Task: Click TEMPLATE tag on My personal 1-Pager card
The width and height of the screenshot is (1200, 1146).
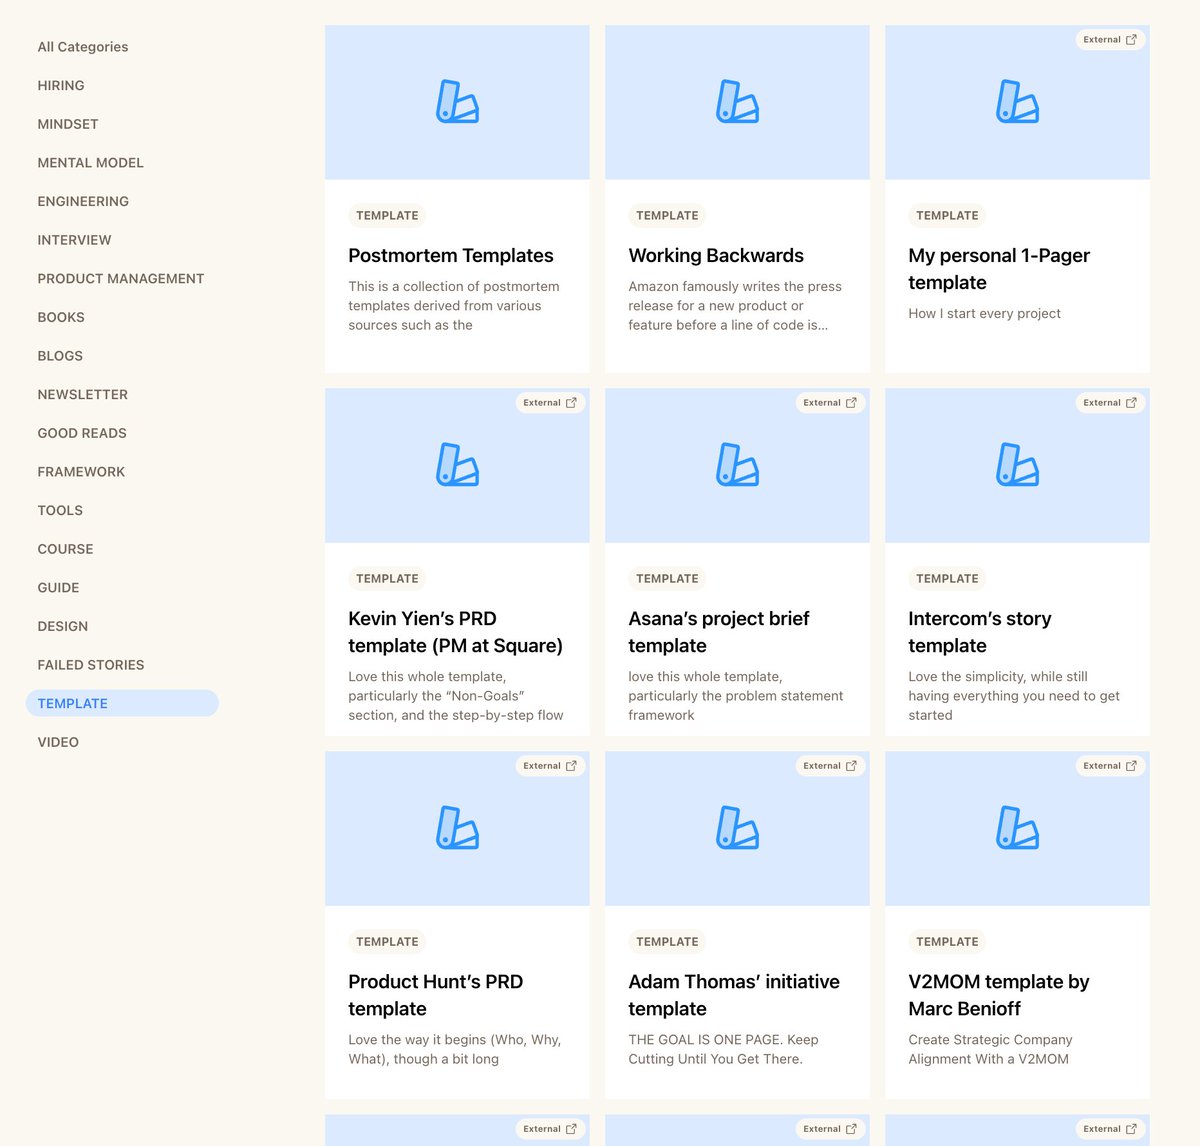Action: coord(947,216)
